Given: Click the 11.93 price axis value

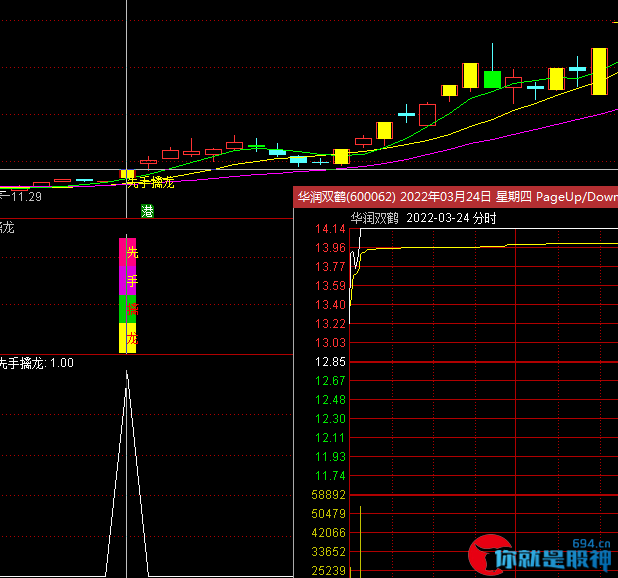Looking at the screenshot, I should click(x=330, y=457).
